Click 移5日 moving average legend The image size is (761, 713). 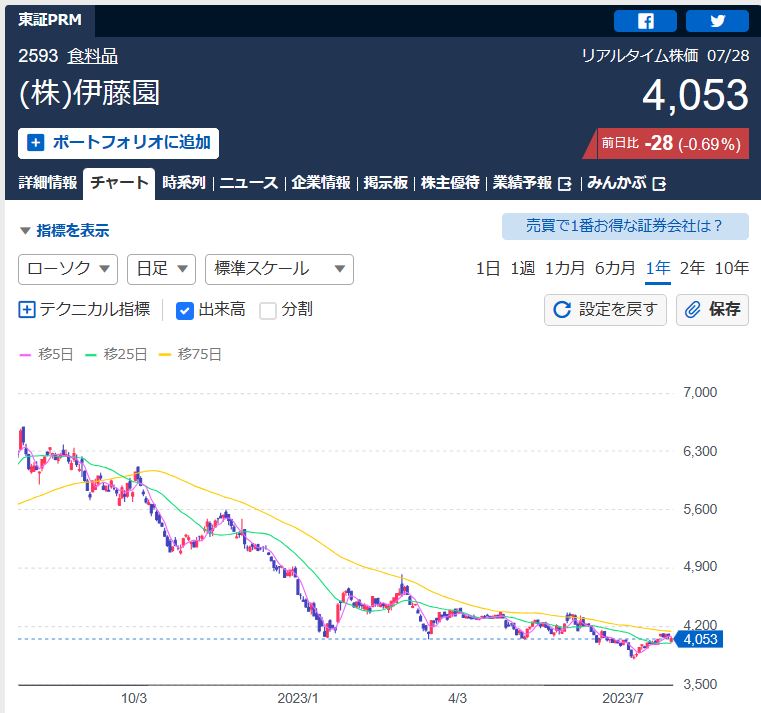point(46,355)
